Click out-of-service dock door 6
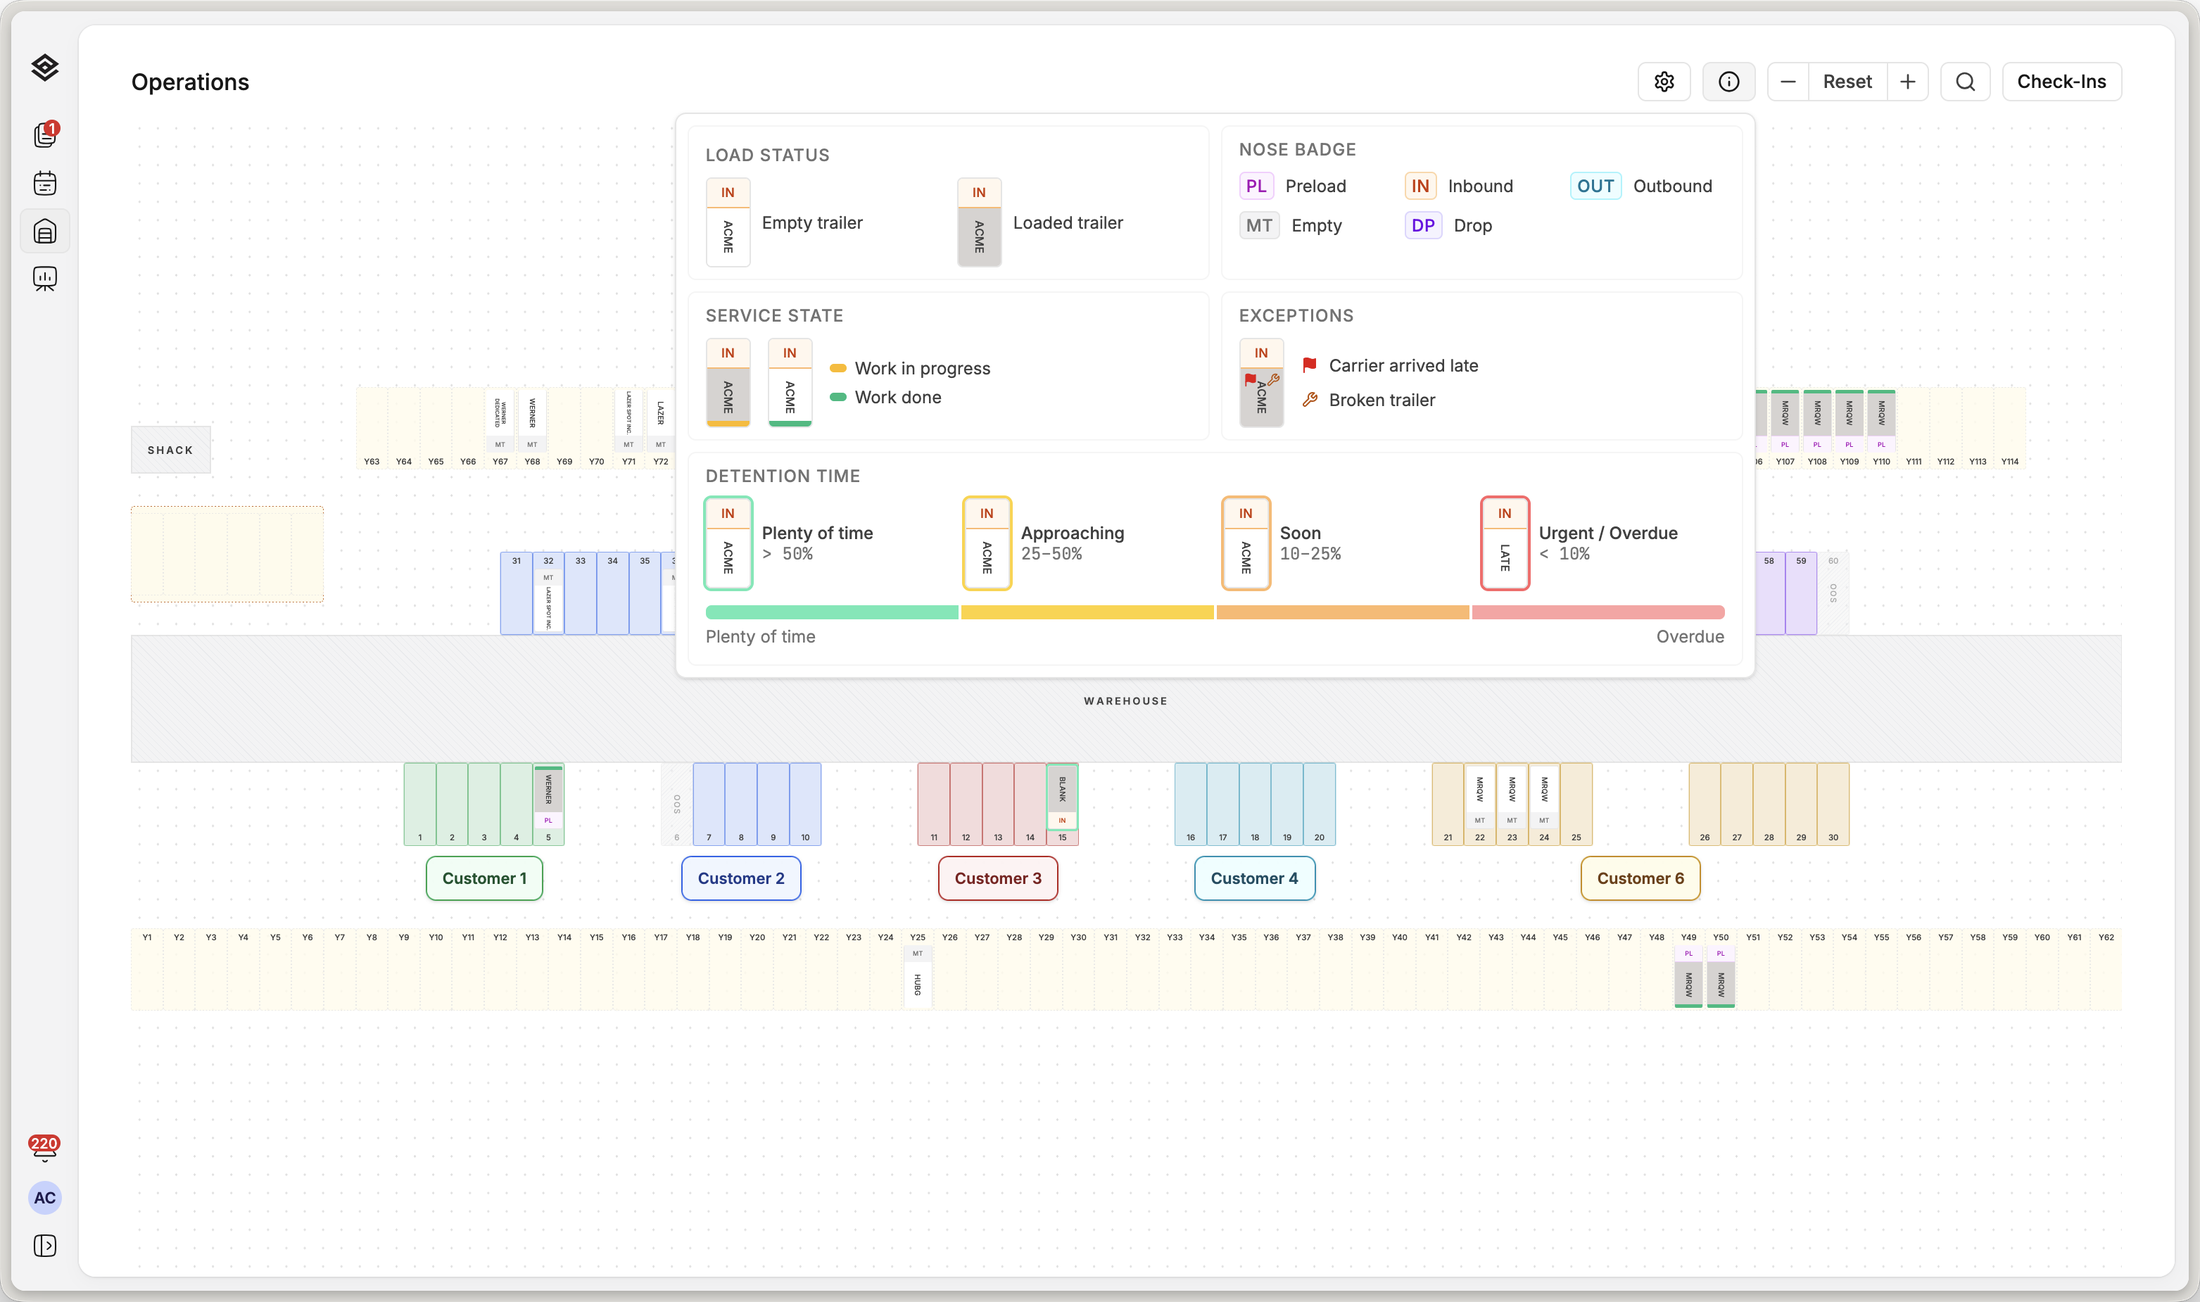 (677, 804)
